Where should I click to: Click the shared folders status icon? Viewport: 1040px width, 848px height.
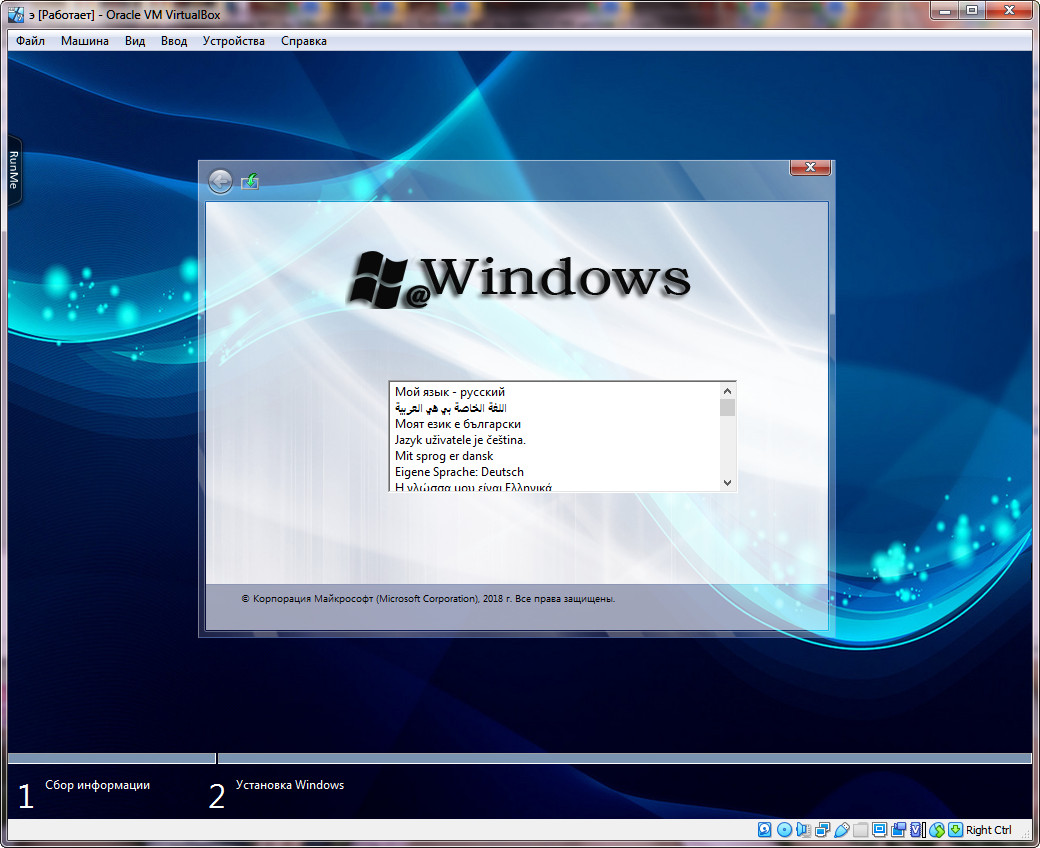point(860,829)
